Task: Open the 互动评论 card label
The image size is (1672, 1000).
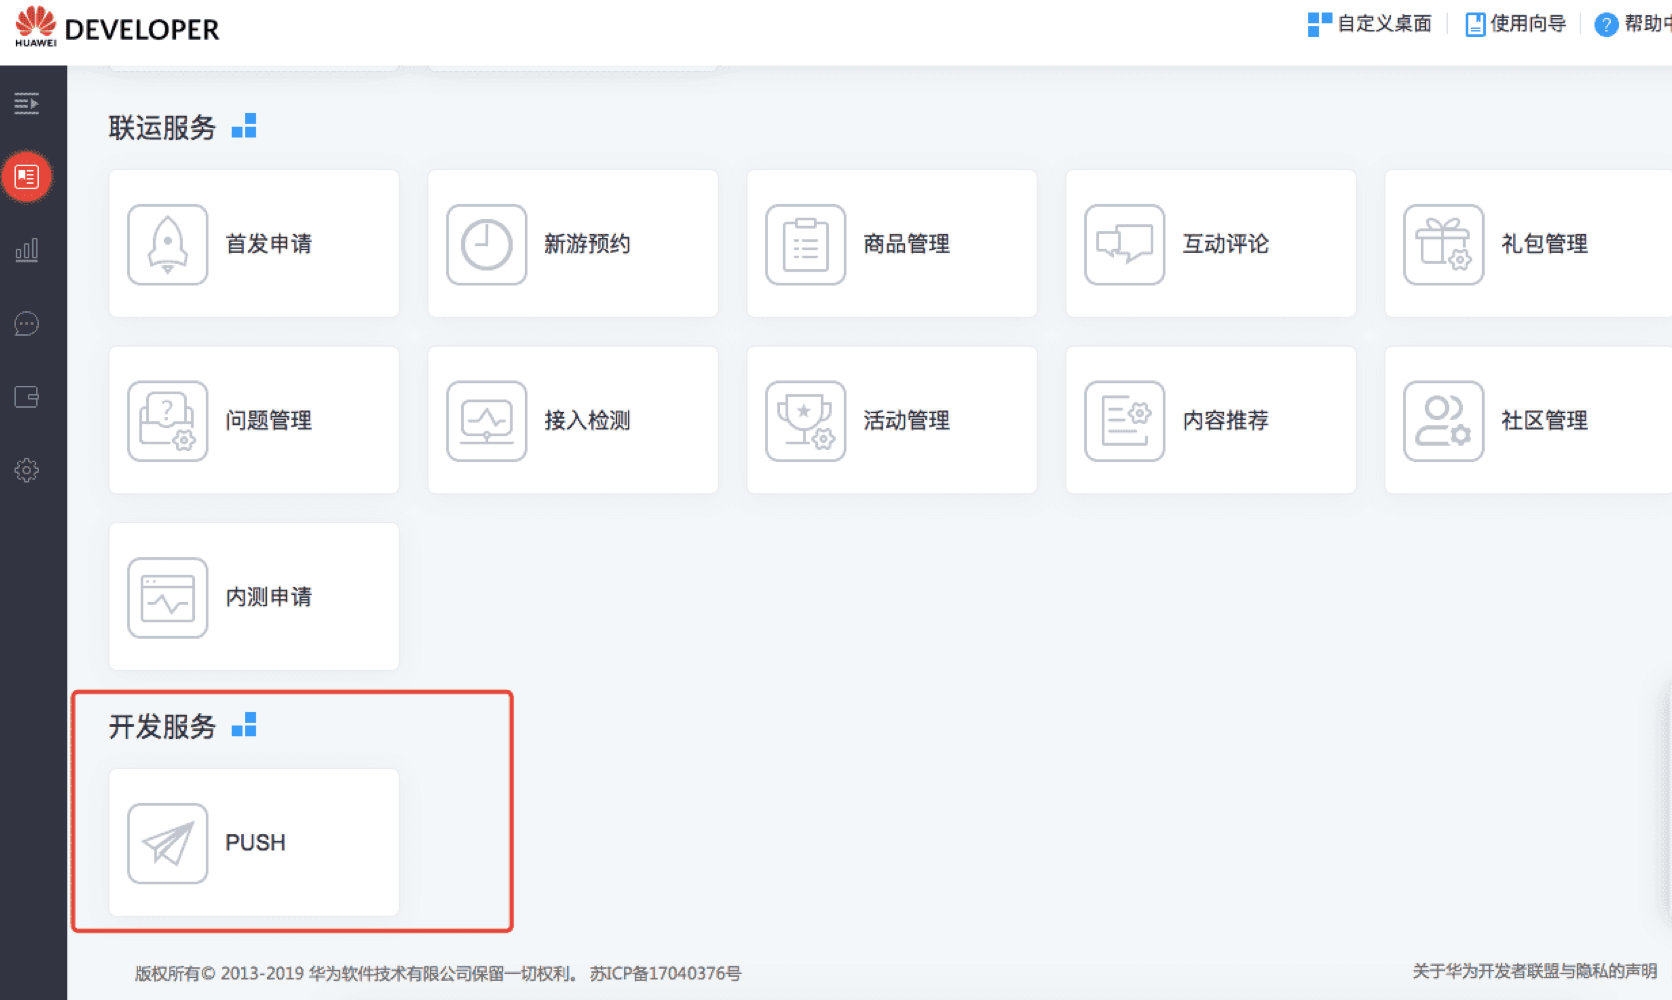Action: click(1226, 244)
